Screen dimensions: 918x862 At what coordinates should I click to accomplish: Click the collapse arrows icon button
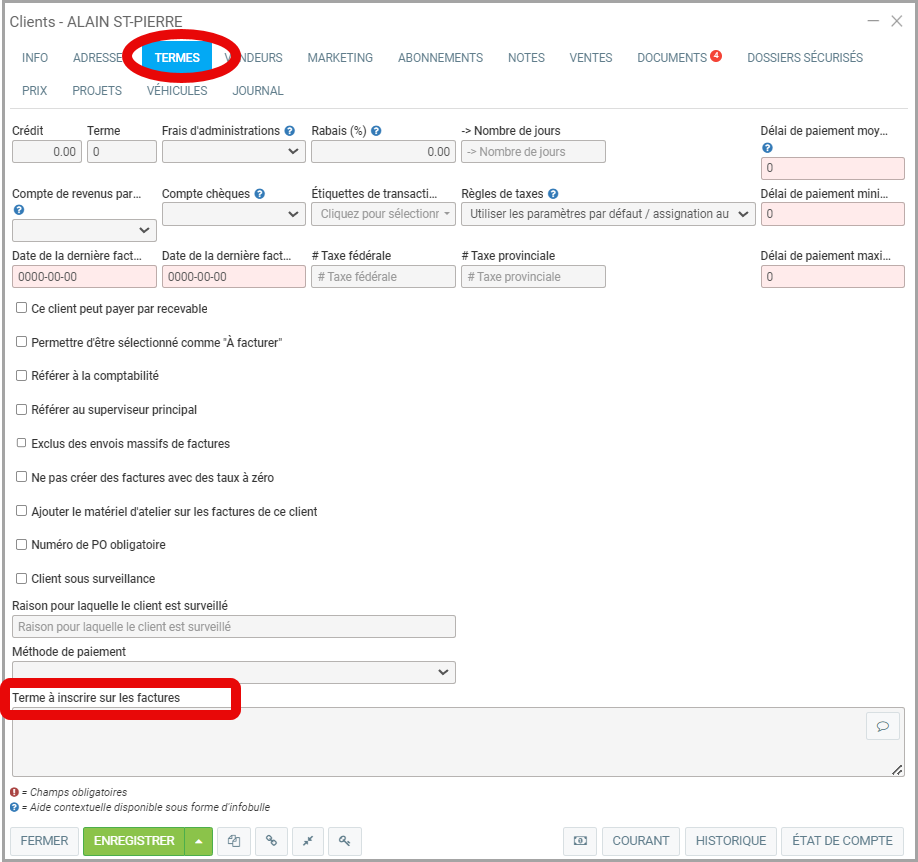(308, 841)
